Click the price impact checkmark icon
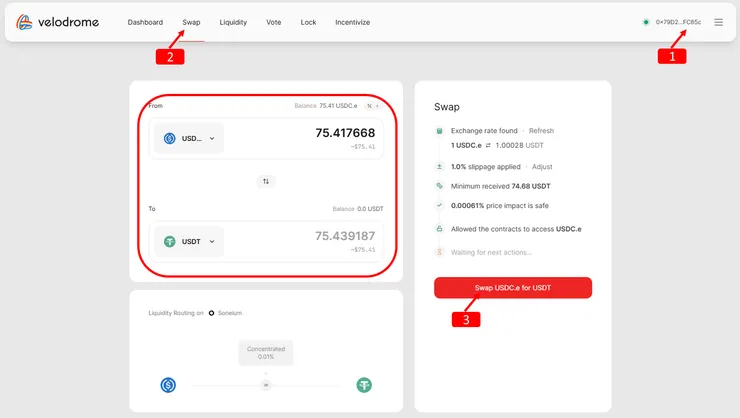 coord(439,205)
